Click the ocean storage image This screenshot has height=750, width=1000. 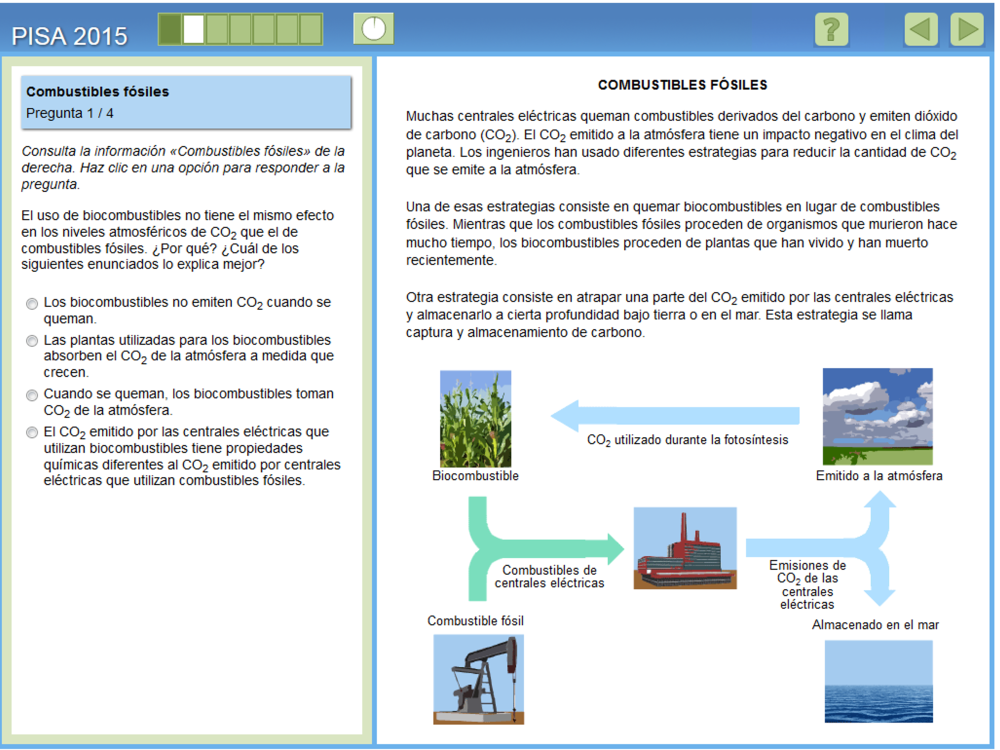[x=877, y=681]
